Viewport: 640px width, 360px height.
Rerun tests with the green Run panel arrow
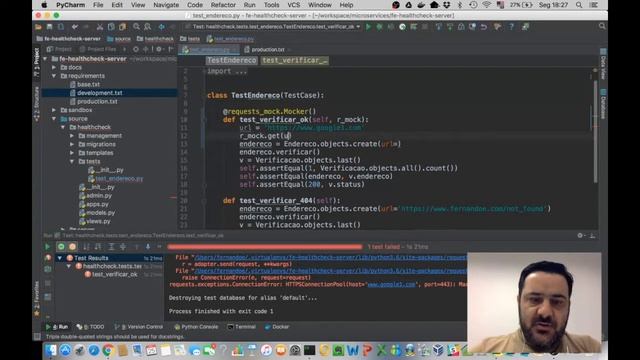(x=47, y=247)
